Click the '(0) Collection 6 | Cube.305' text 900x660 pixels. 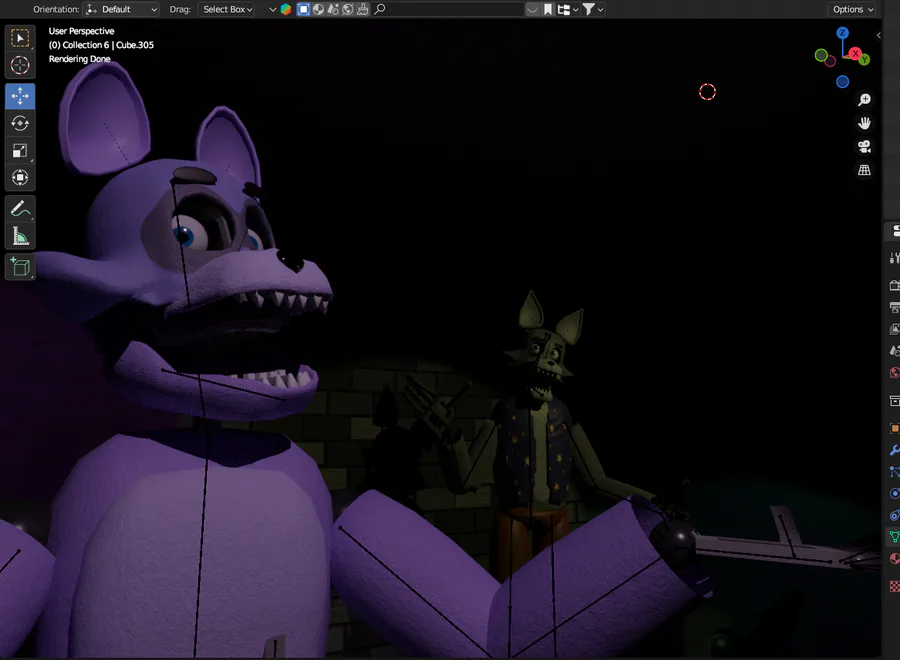(x=101, y=45)
